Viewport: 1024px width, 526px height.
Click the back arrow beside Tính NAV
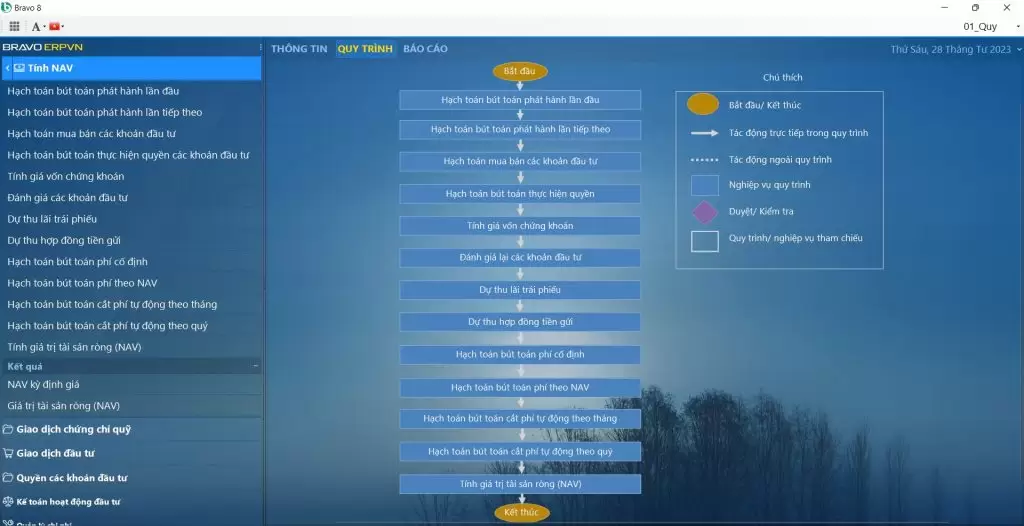coord(8,68)
